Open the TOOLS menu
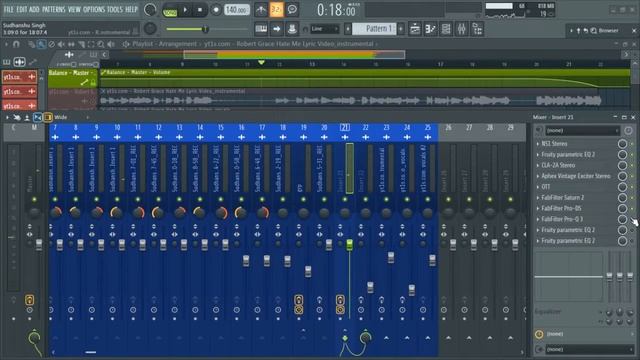The image size is (640, 360). 115,9
